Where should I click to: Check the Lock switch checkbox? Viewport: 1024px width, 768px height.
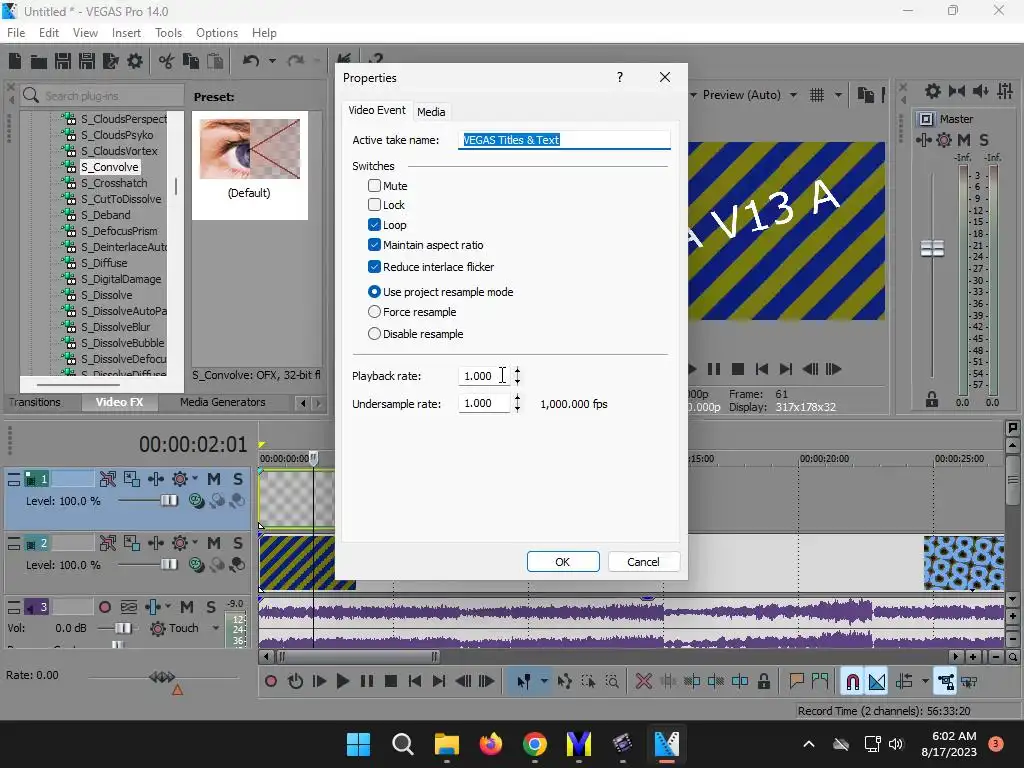(374, 205)
